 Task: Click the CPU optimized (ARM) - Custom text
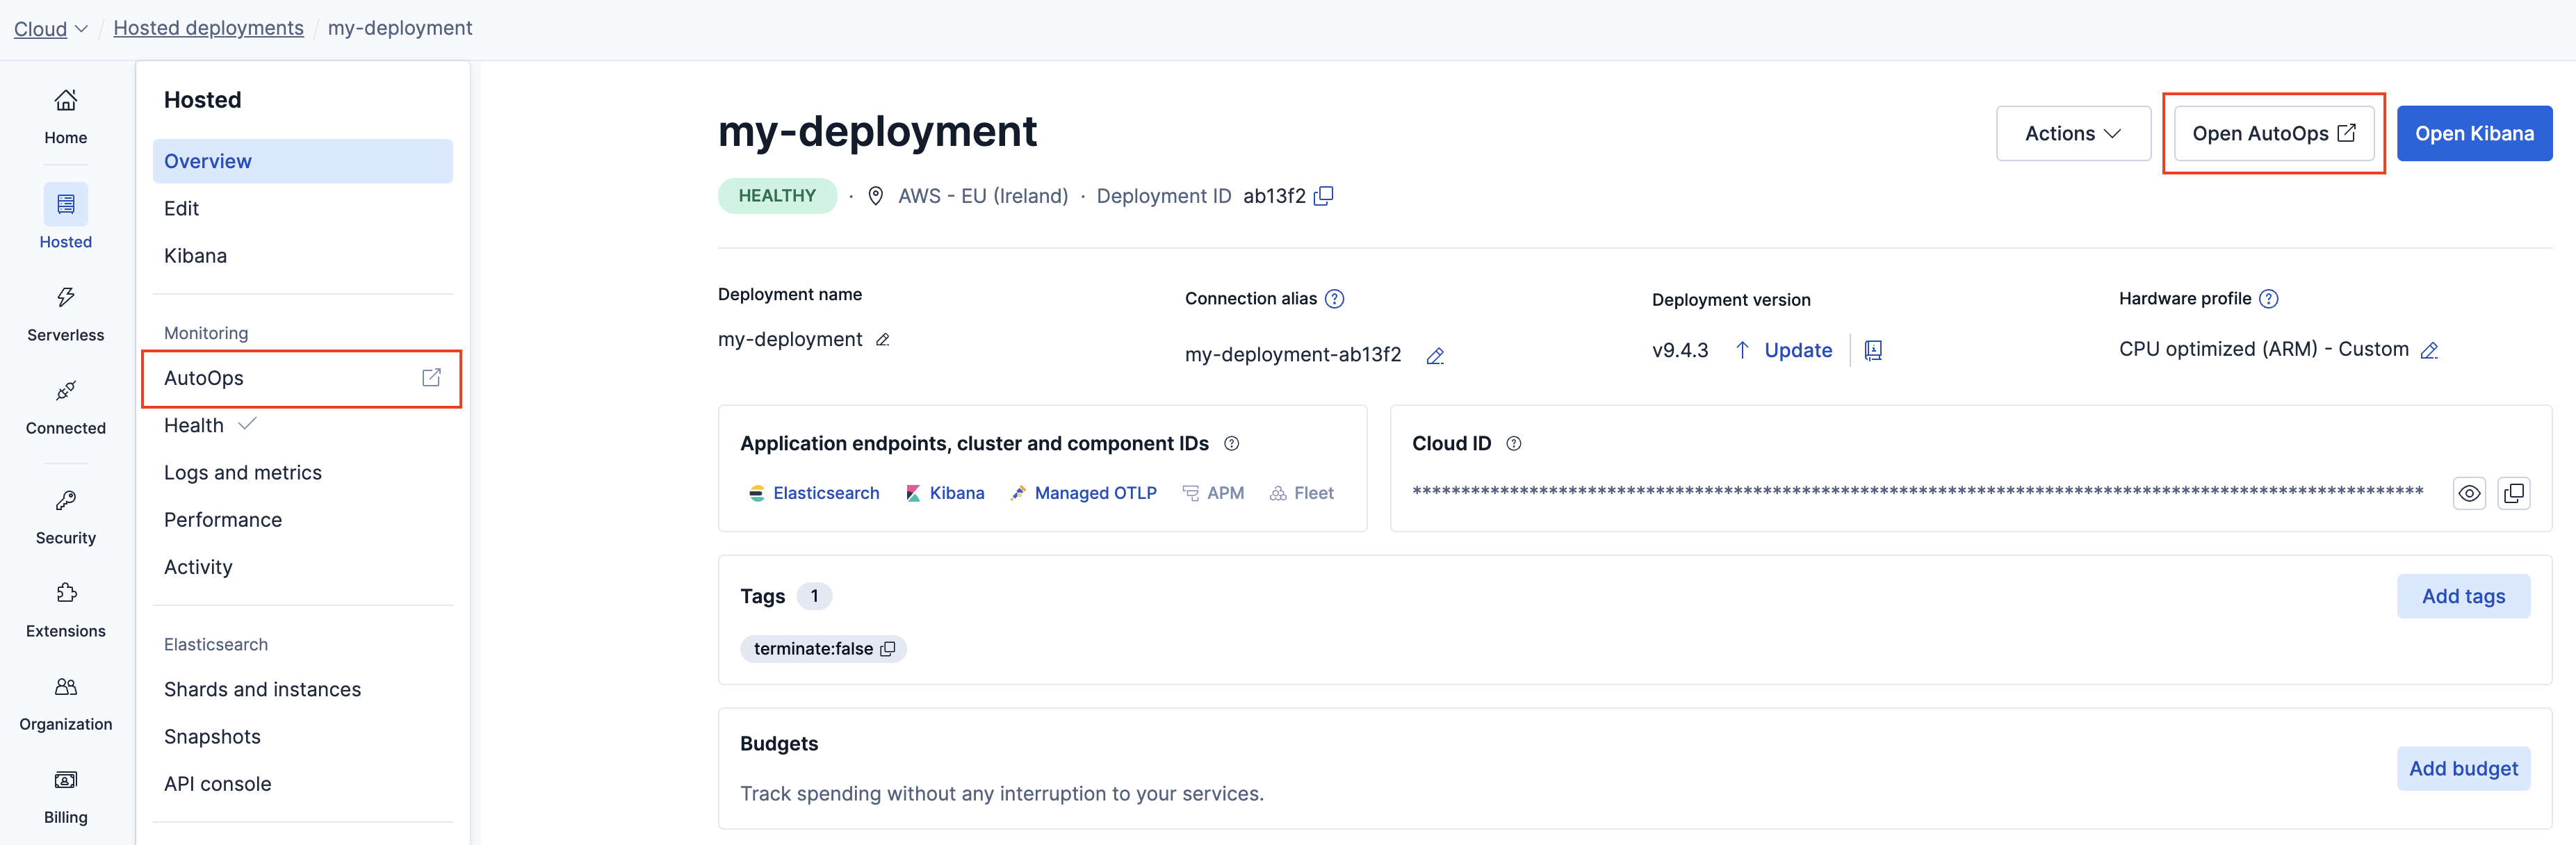(x=2263, y=349)
